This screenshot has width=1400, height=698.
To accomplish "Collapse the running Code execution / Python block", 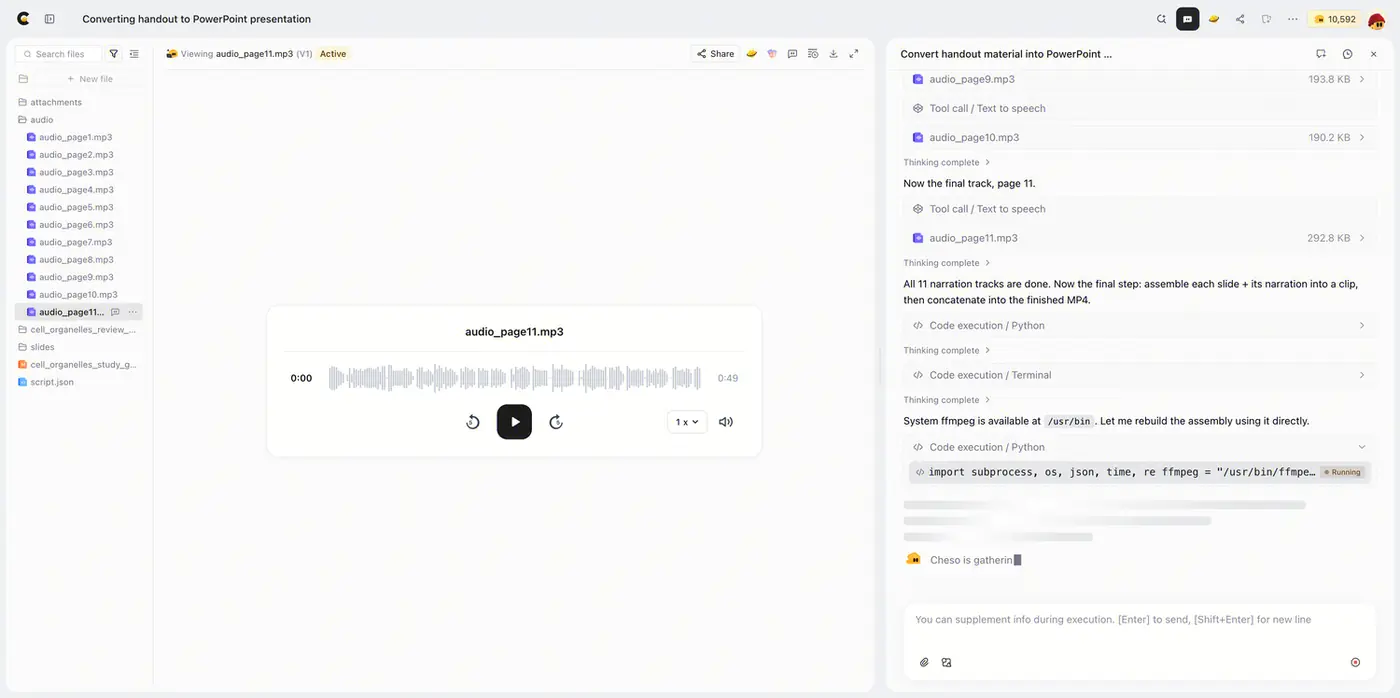I will [x=1139, y=447].
